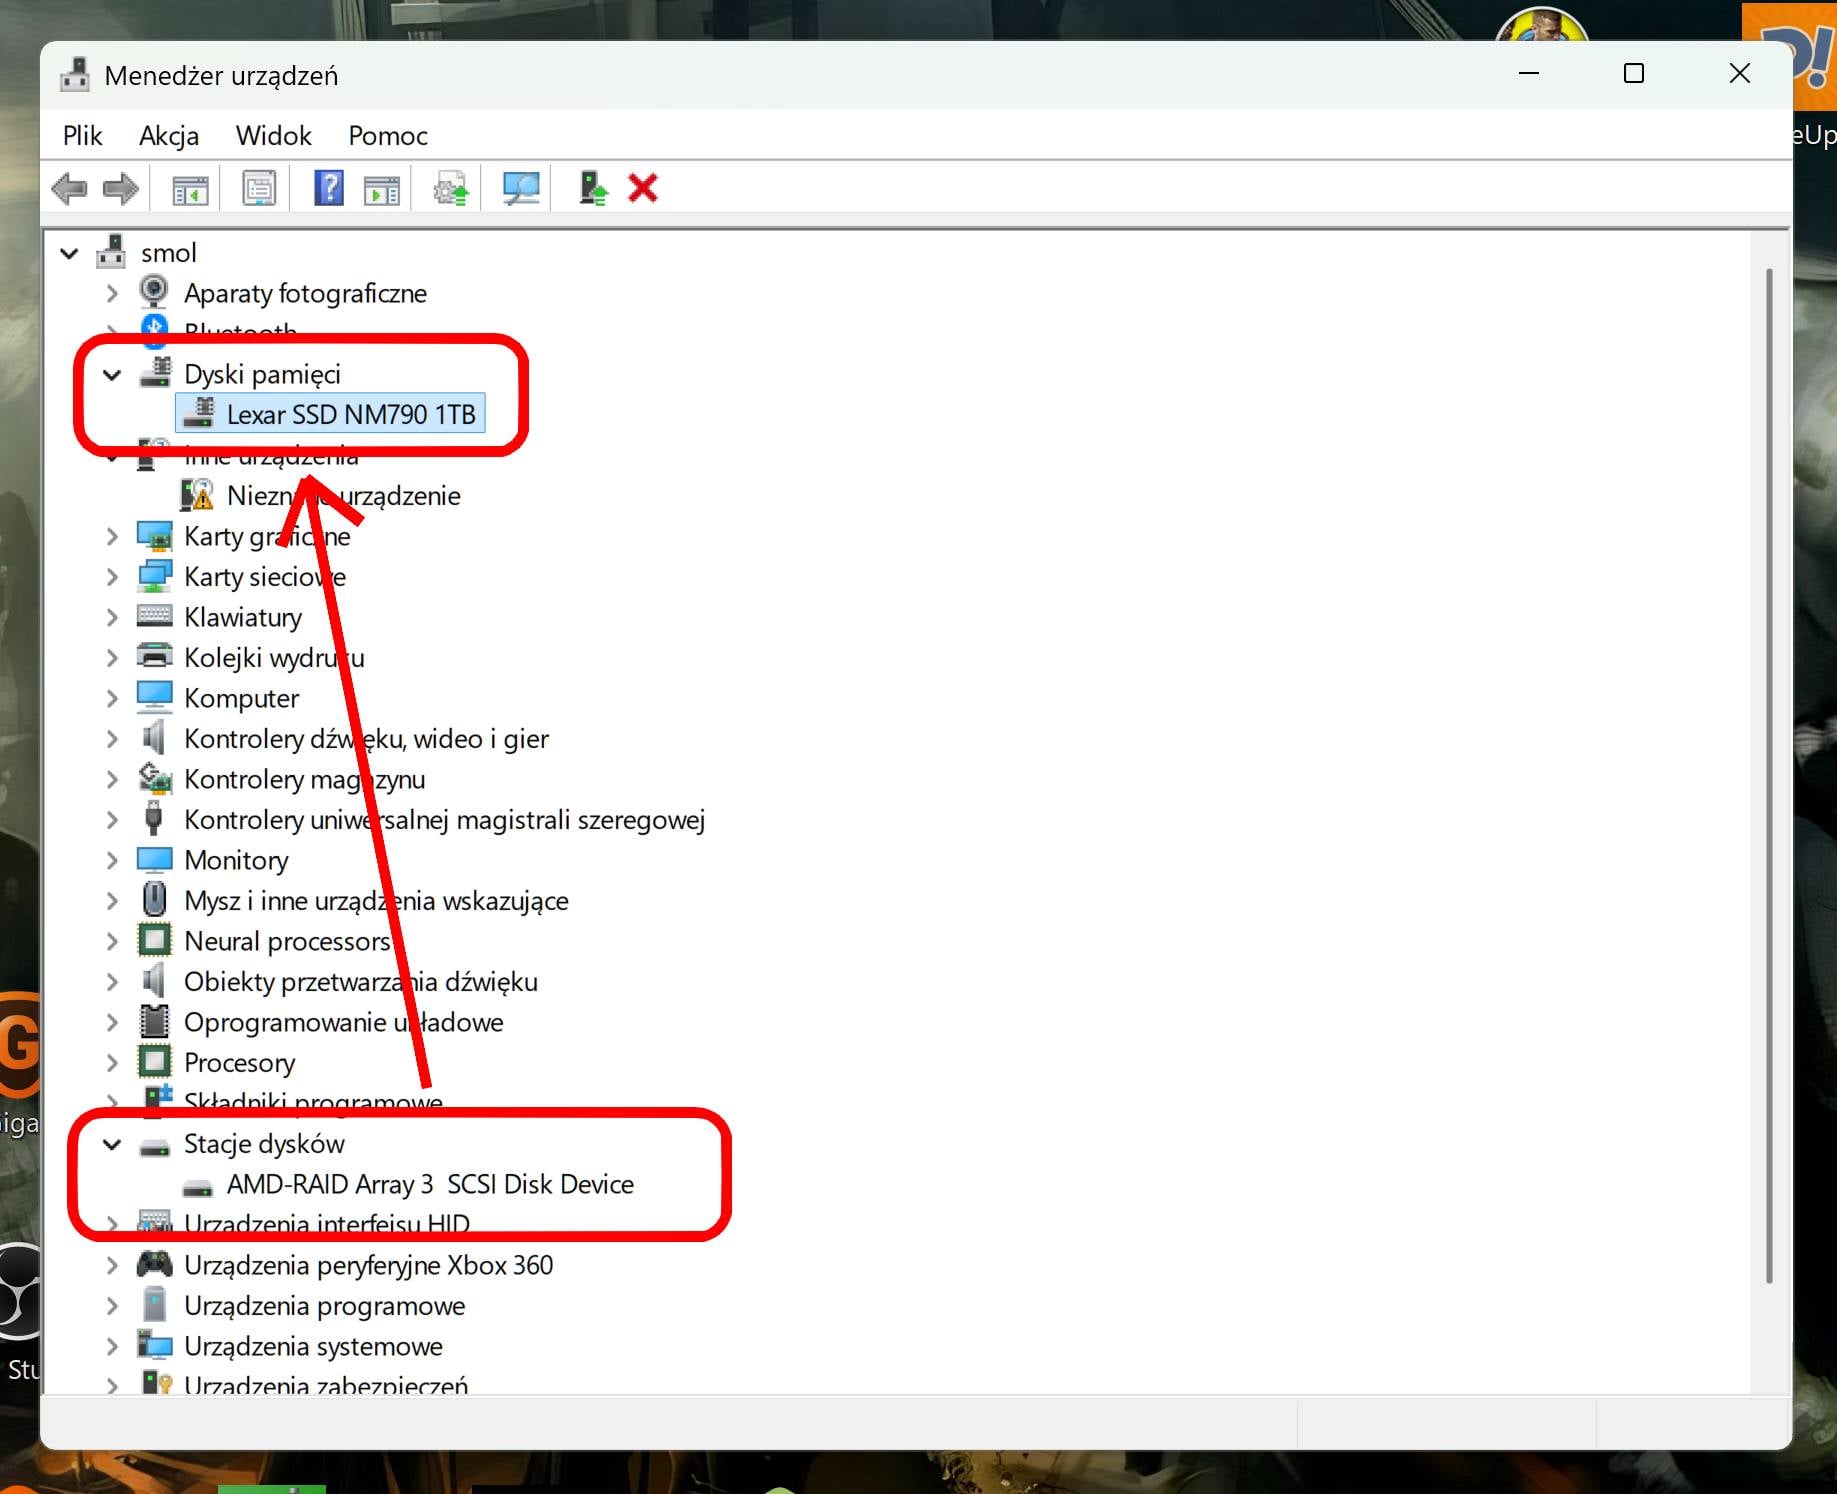Click the Properties toolbar icon
Image resolution: width=1837 pixels, height=1494 pixels.
(258, 188)
